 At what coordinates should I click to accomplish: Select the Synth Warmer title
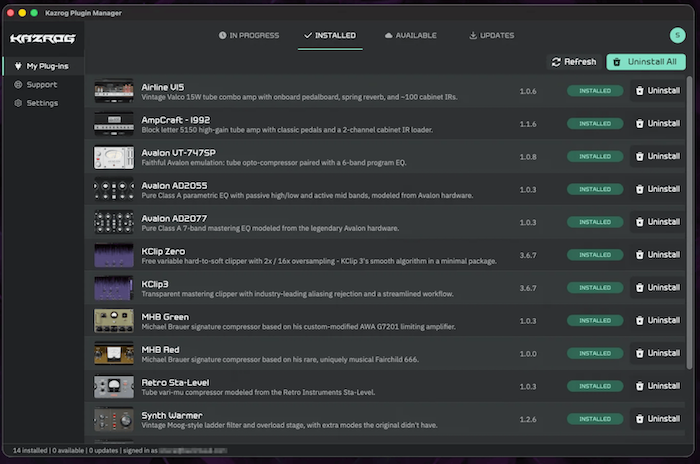click(x=172, y=415)
